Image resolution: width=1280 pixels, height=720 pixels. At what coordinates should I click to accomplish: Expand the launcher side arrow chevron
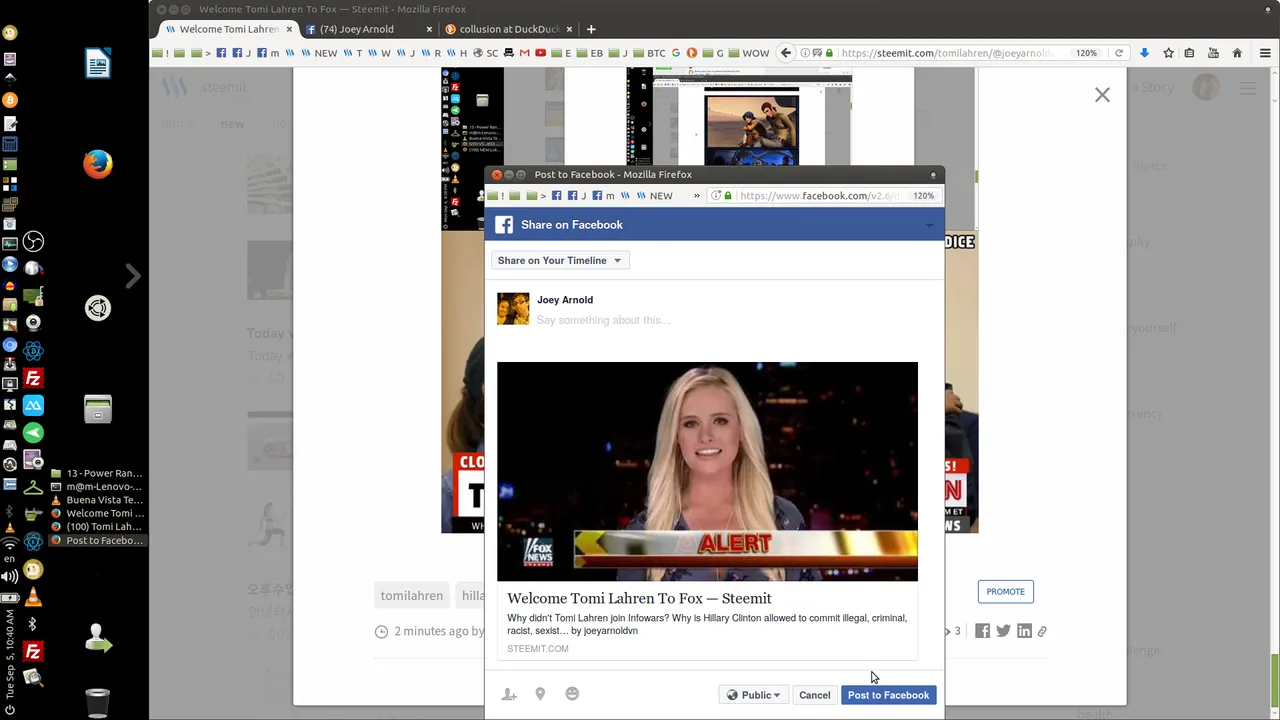tap(133, 276)
